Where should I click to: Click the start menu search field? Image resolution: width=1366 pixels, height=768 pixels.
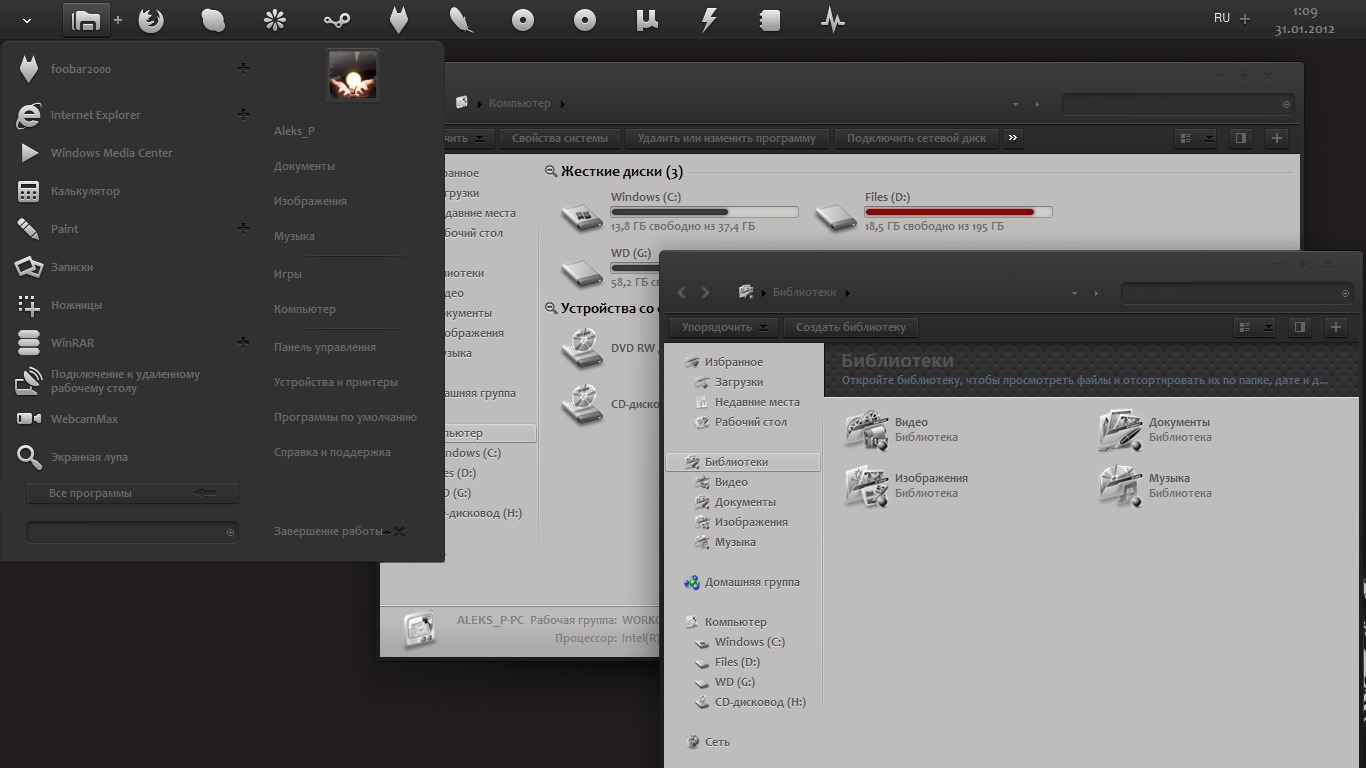132,532
